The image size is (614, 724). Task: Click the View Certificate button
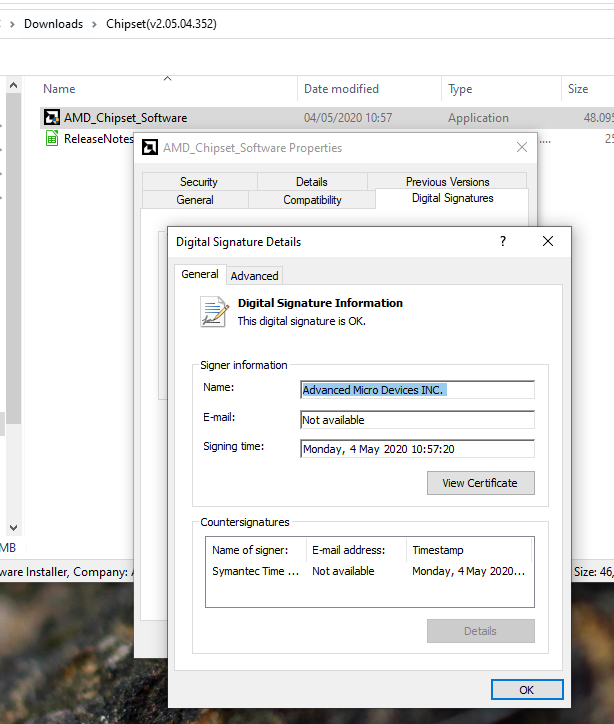coord(481,483)
